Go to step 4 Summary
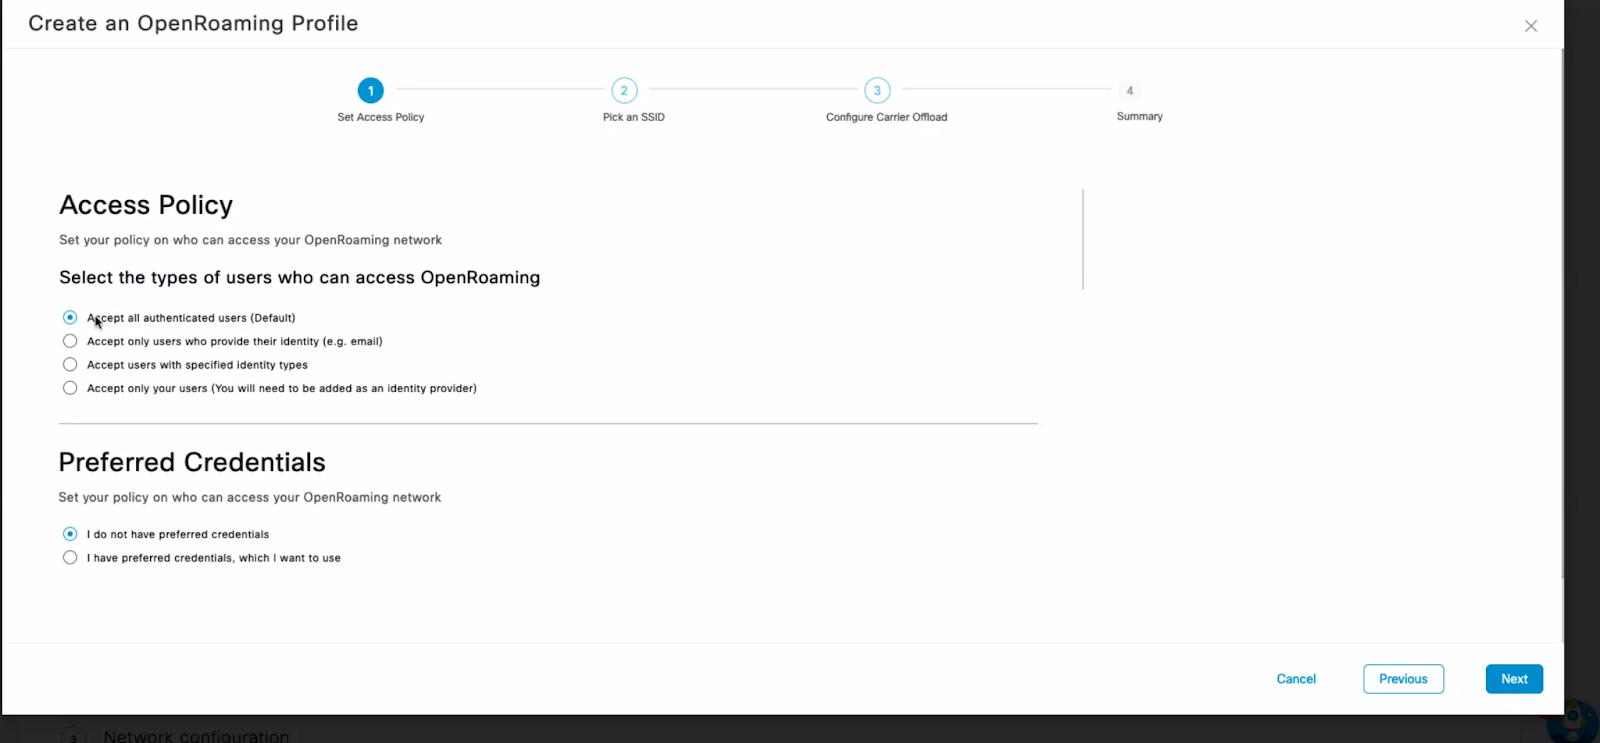Viewport: 1600px width, 743px height. pyautogui.click(x=1130, y=90)
